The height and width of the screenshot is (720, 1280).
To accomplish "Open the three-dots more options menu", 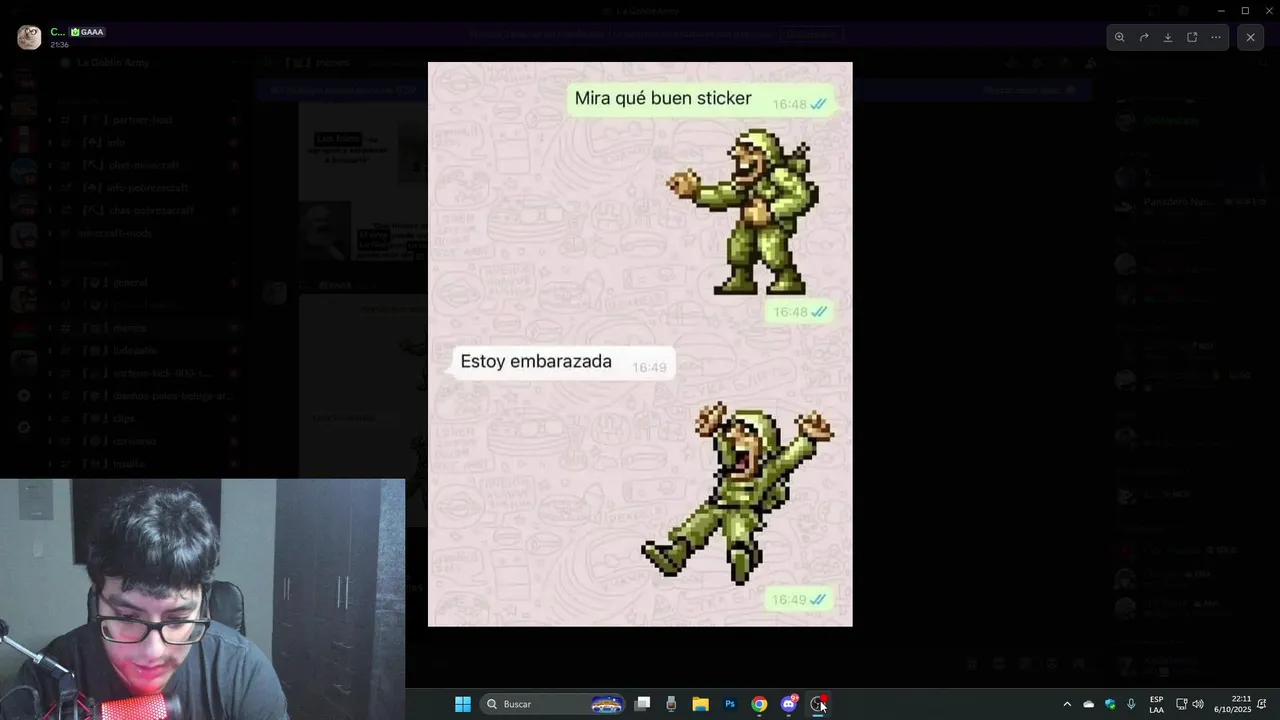I will [1216, 37].
